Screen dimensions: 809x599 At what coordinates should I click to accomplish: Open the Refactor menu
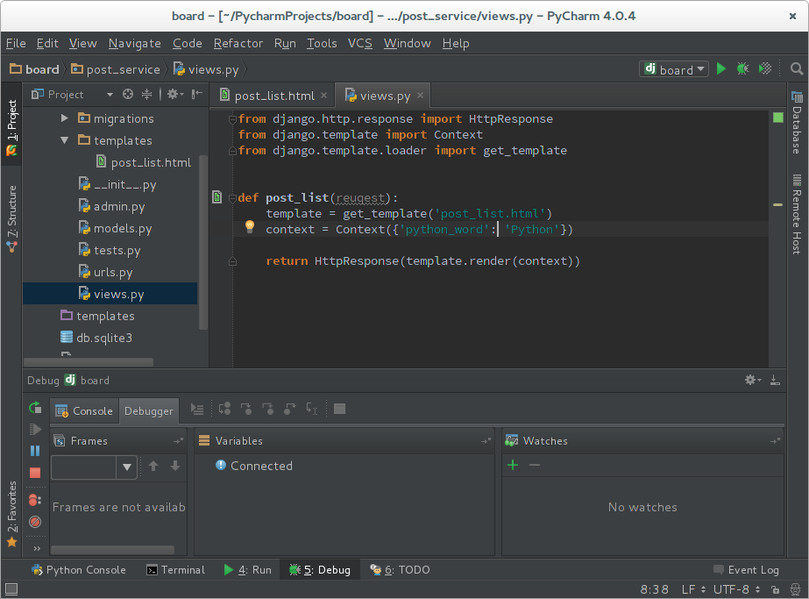click(x=238, y=43)
